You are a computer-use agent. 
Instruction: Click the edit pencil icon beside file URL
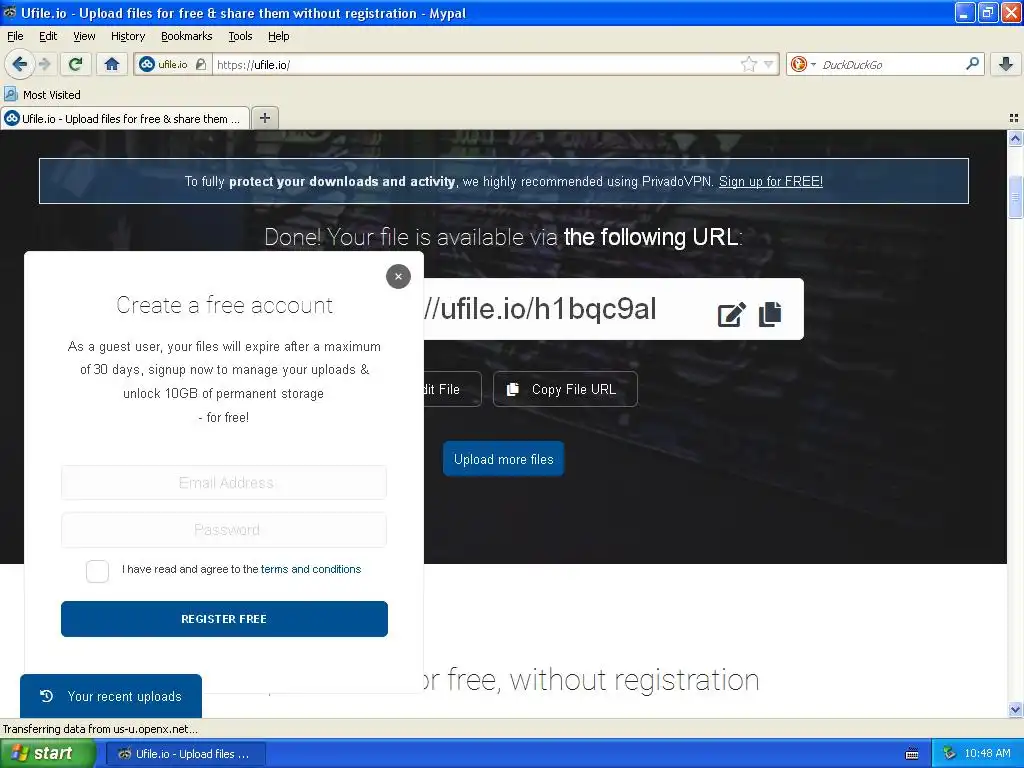(731, 314)
